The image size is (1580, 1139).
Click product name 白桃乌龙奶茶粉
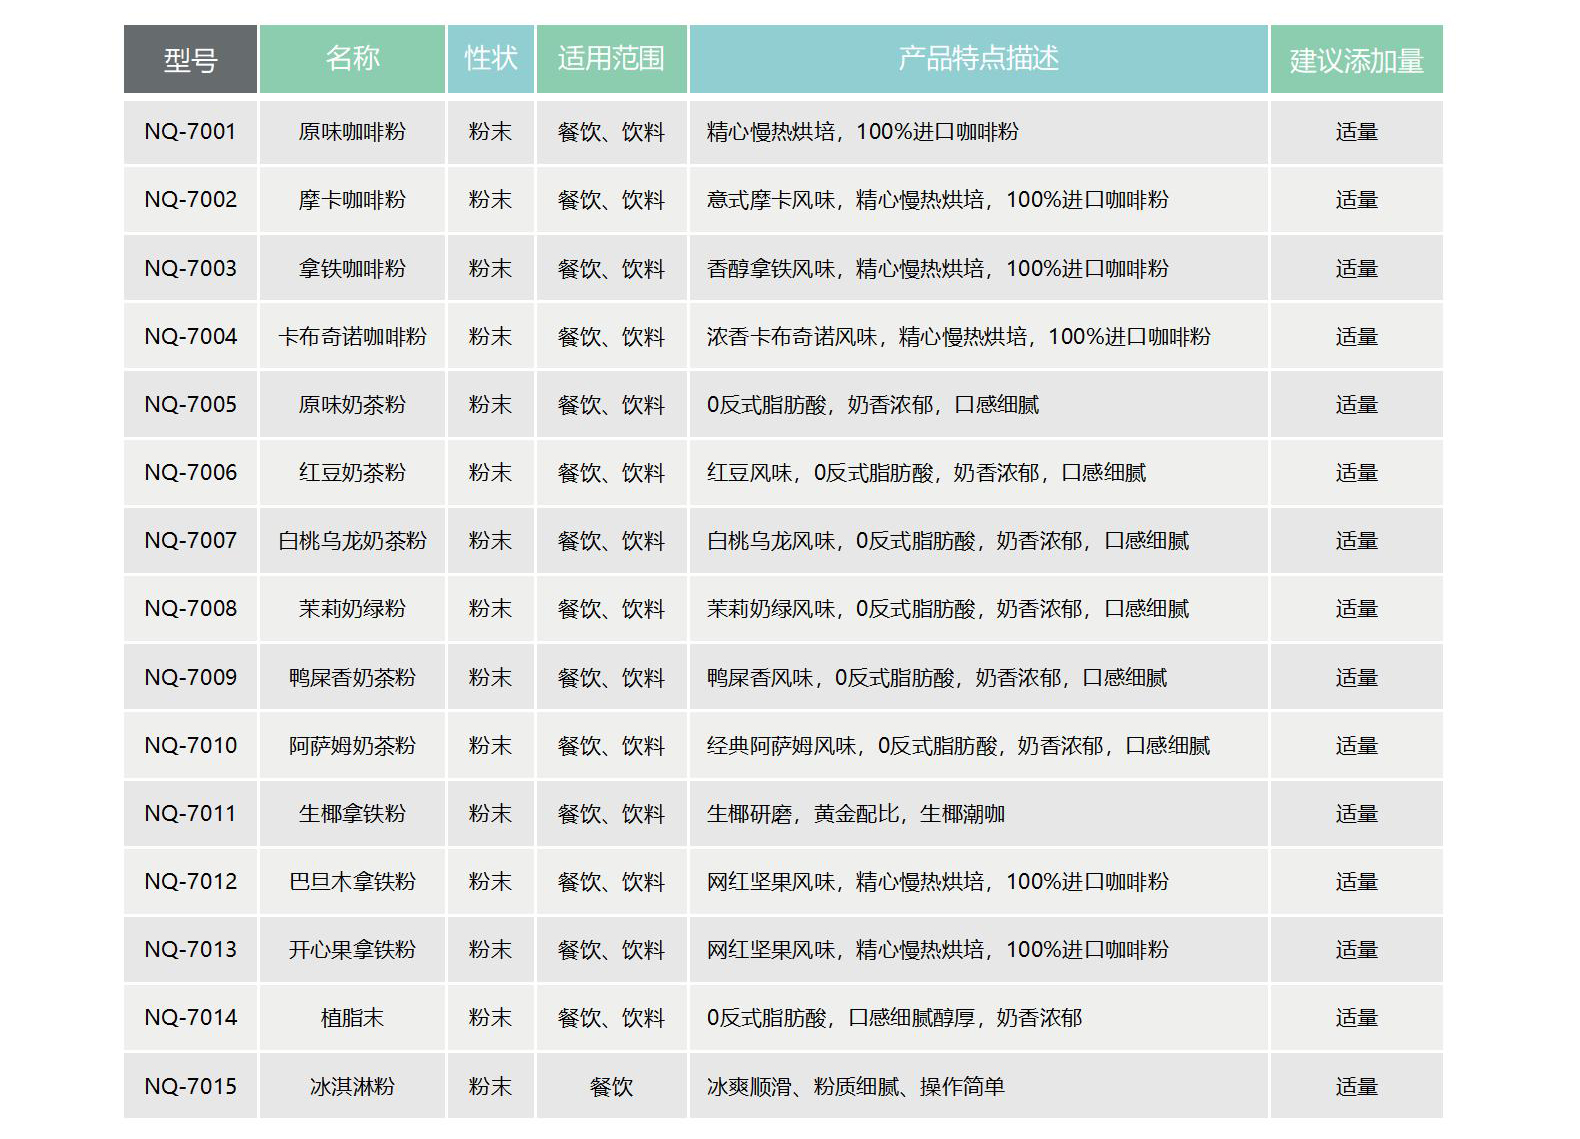pyautogui.click(x=352, y=541)
